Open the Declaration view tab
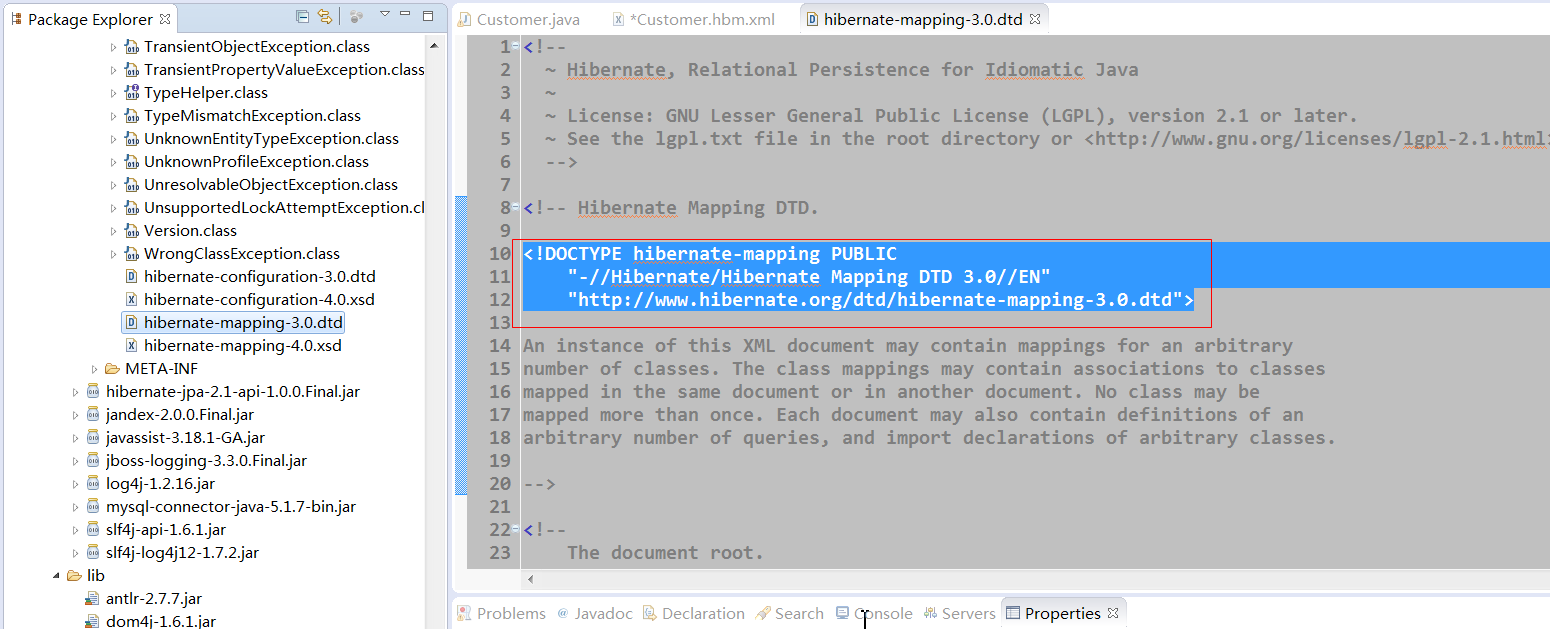The height and width of the screenshot is (629, 1550). [694, 613]
